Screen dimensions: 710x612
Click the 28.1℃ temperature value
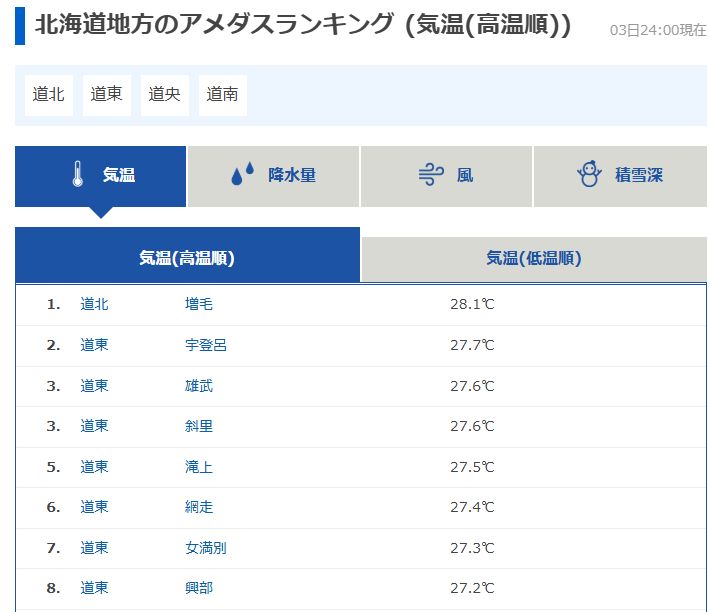click(x=472, y=304)
